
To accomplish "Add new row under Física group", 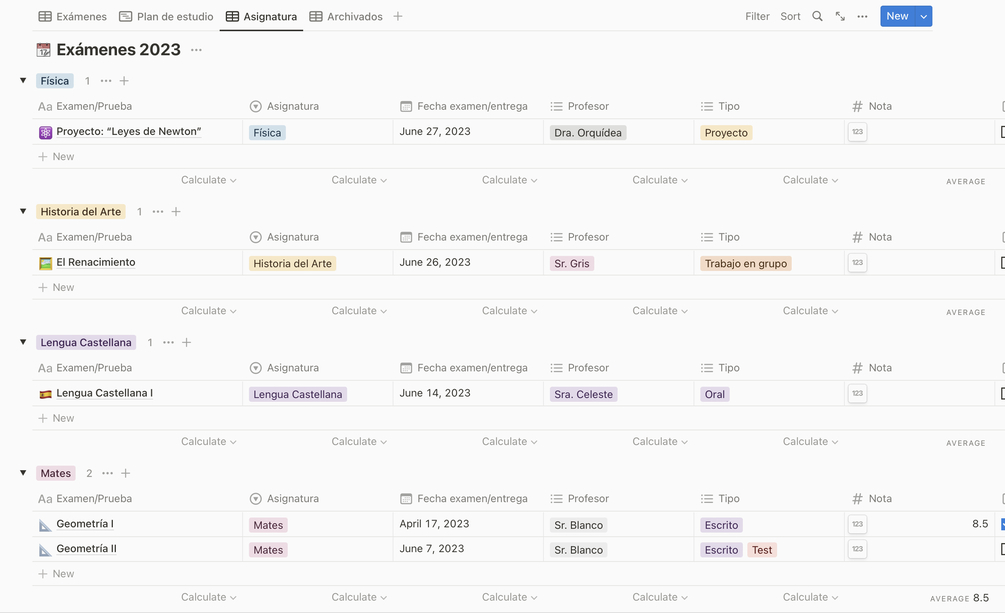I will pyautogui.click(x=56, y=157).
